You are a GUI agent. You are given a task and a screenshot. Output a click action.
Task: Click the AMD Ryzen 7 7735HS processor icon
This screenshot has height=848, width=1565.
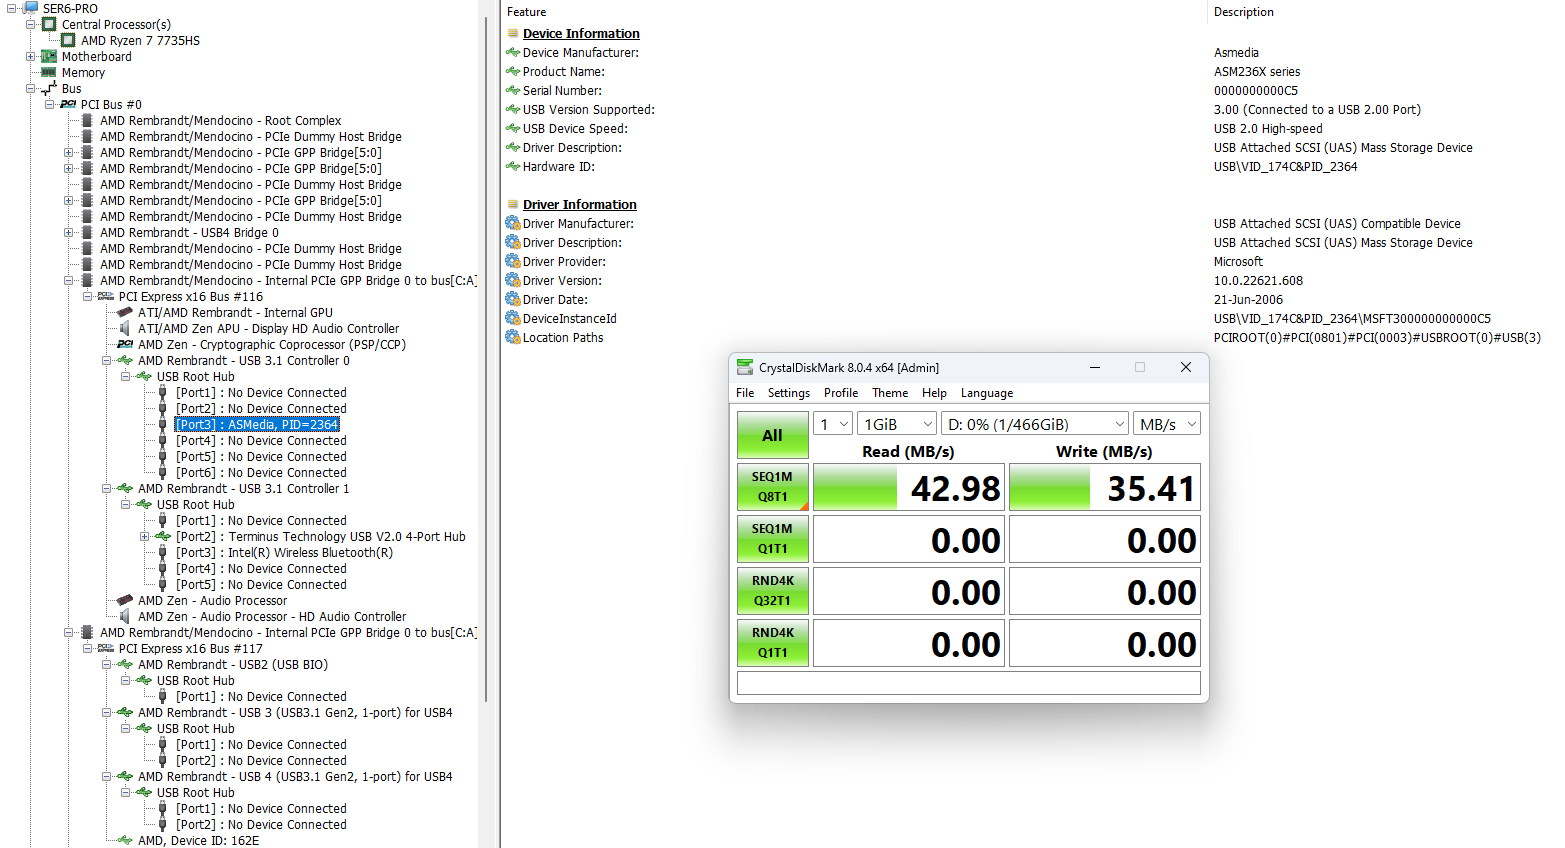[x=68, y=40]
